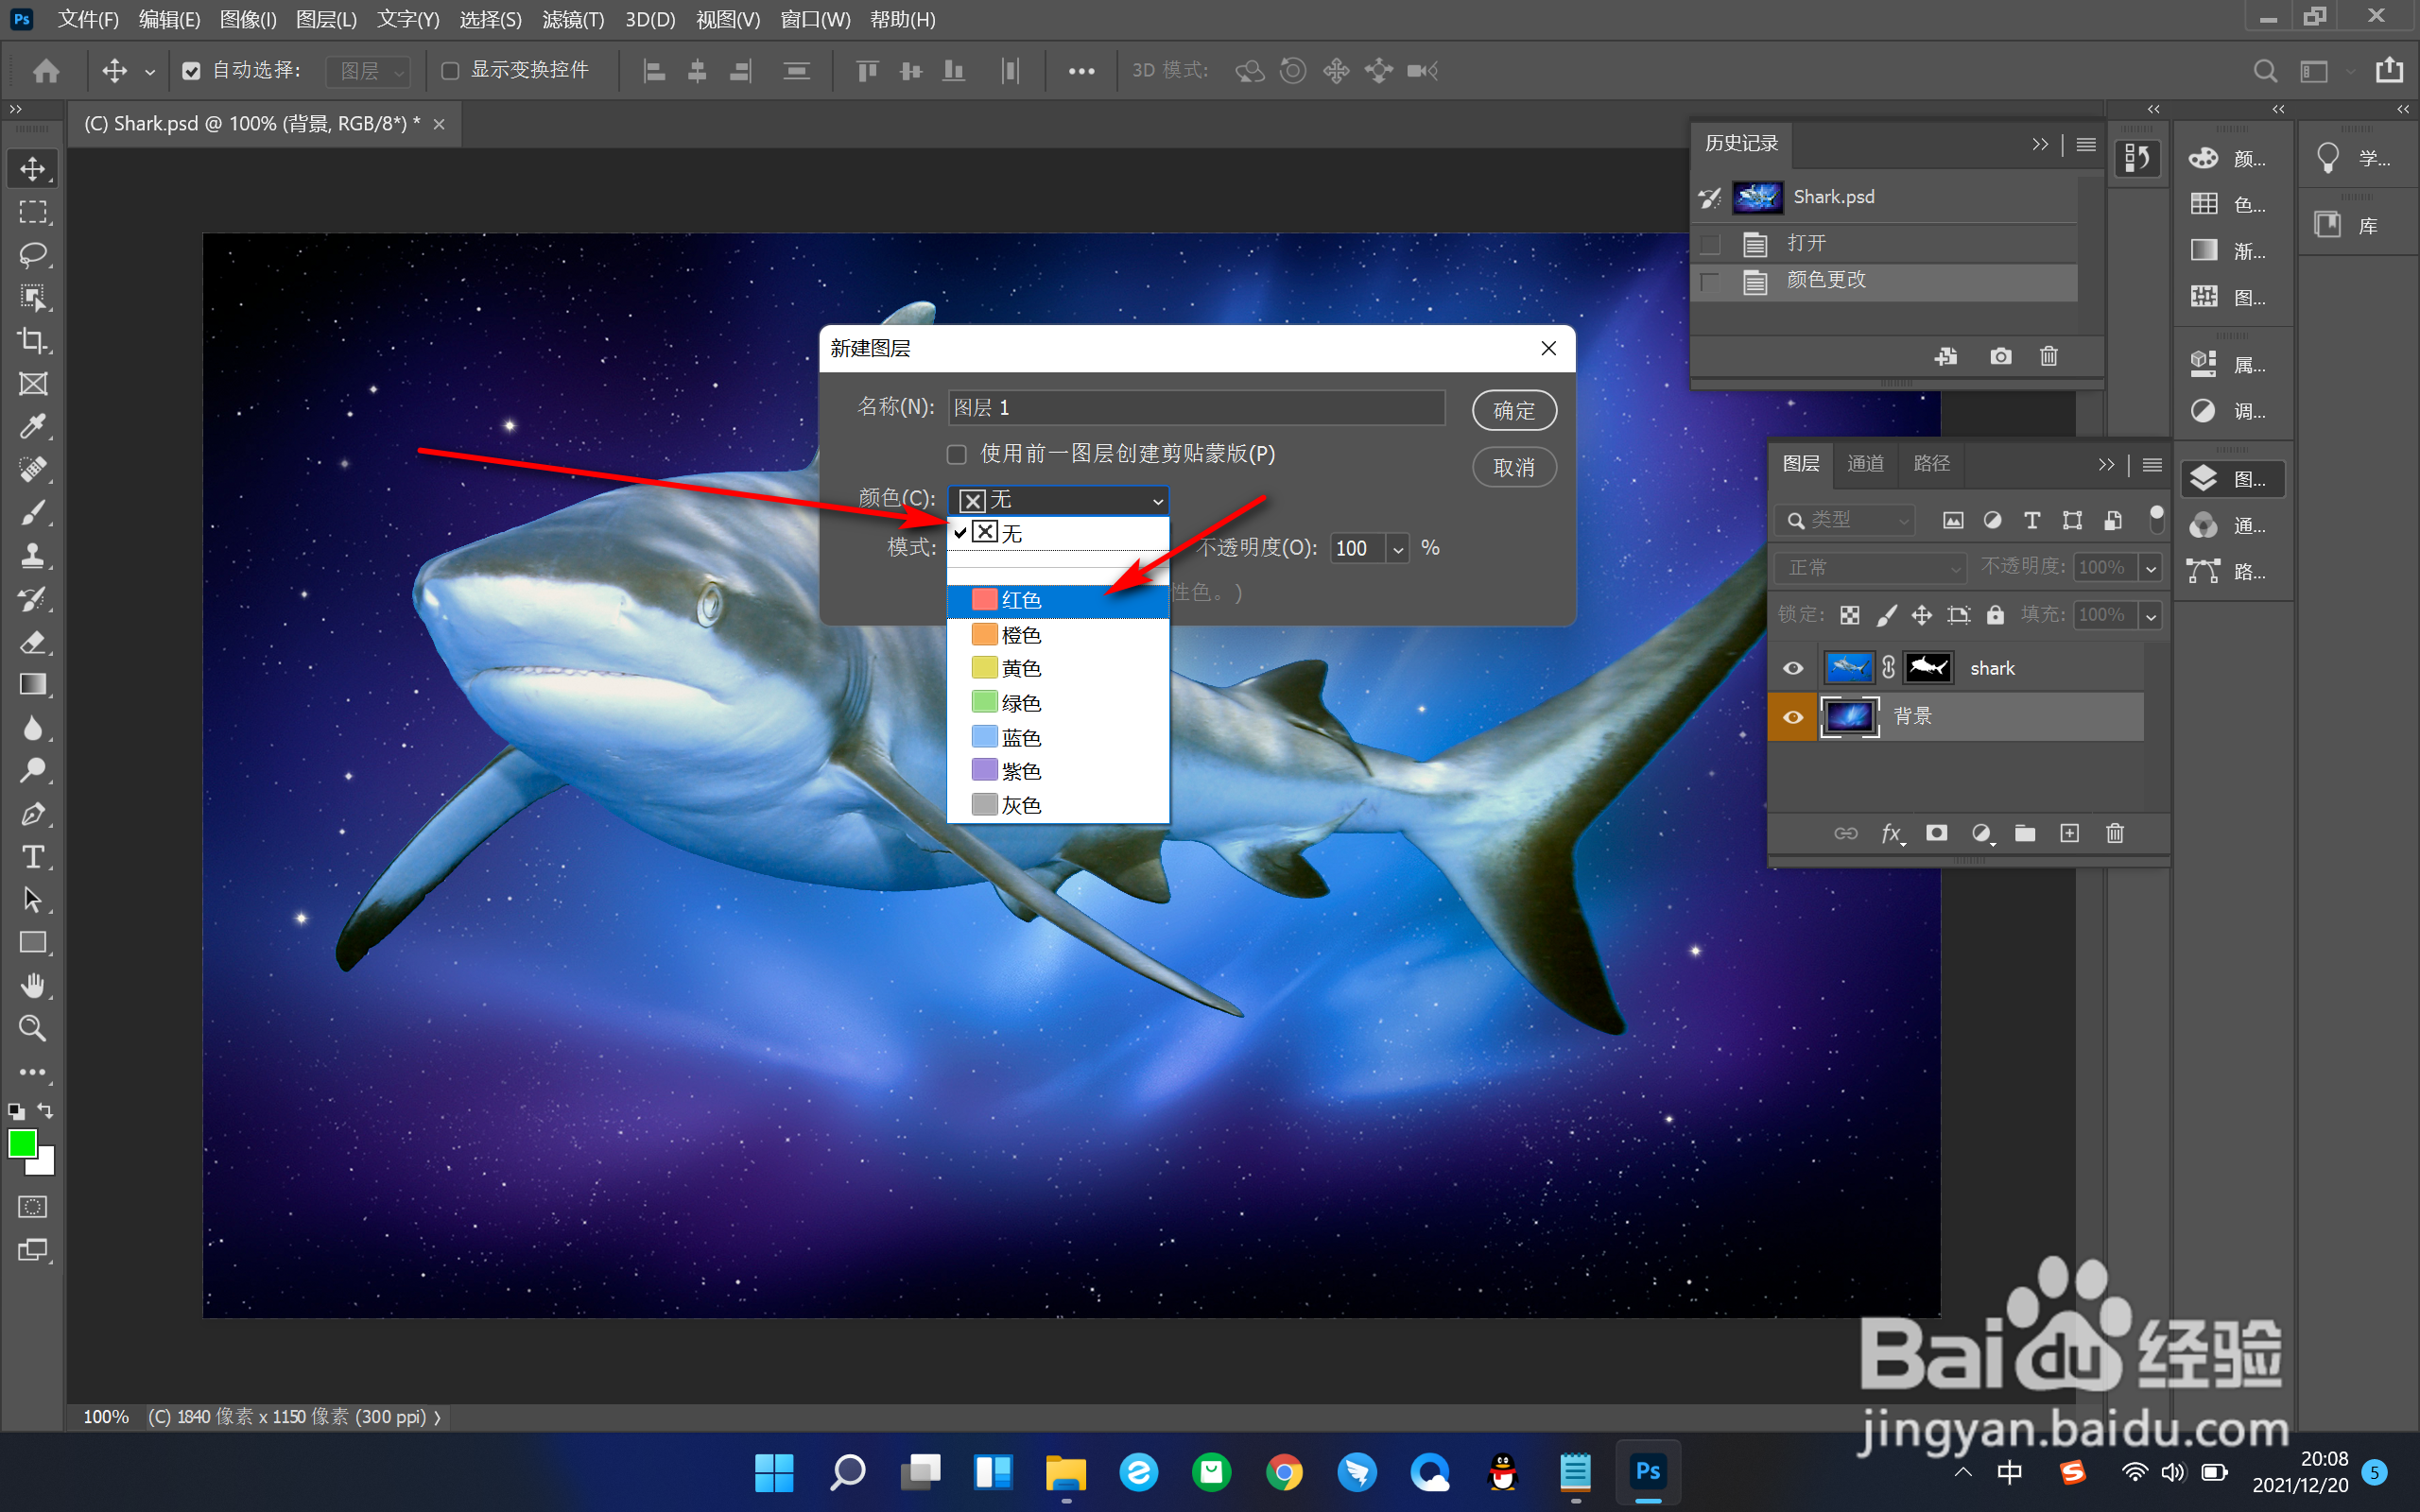Open the Layers panel hamburger menu
Viewport: 2420px width, 1512px height.
click(2153, 465)
